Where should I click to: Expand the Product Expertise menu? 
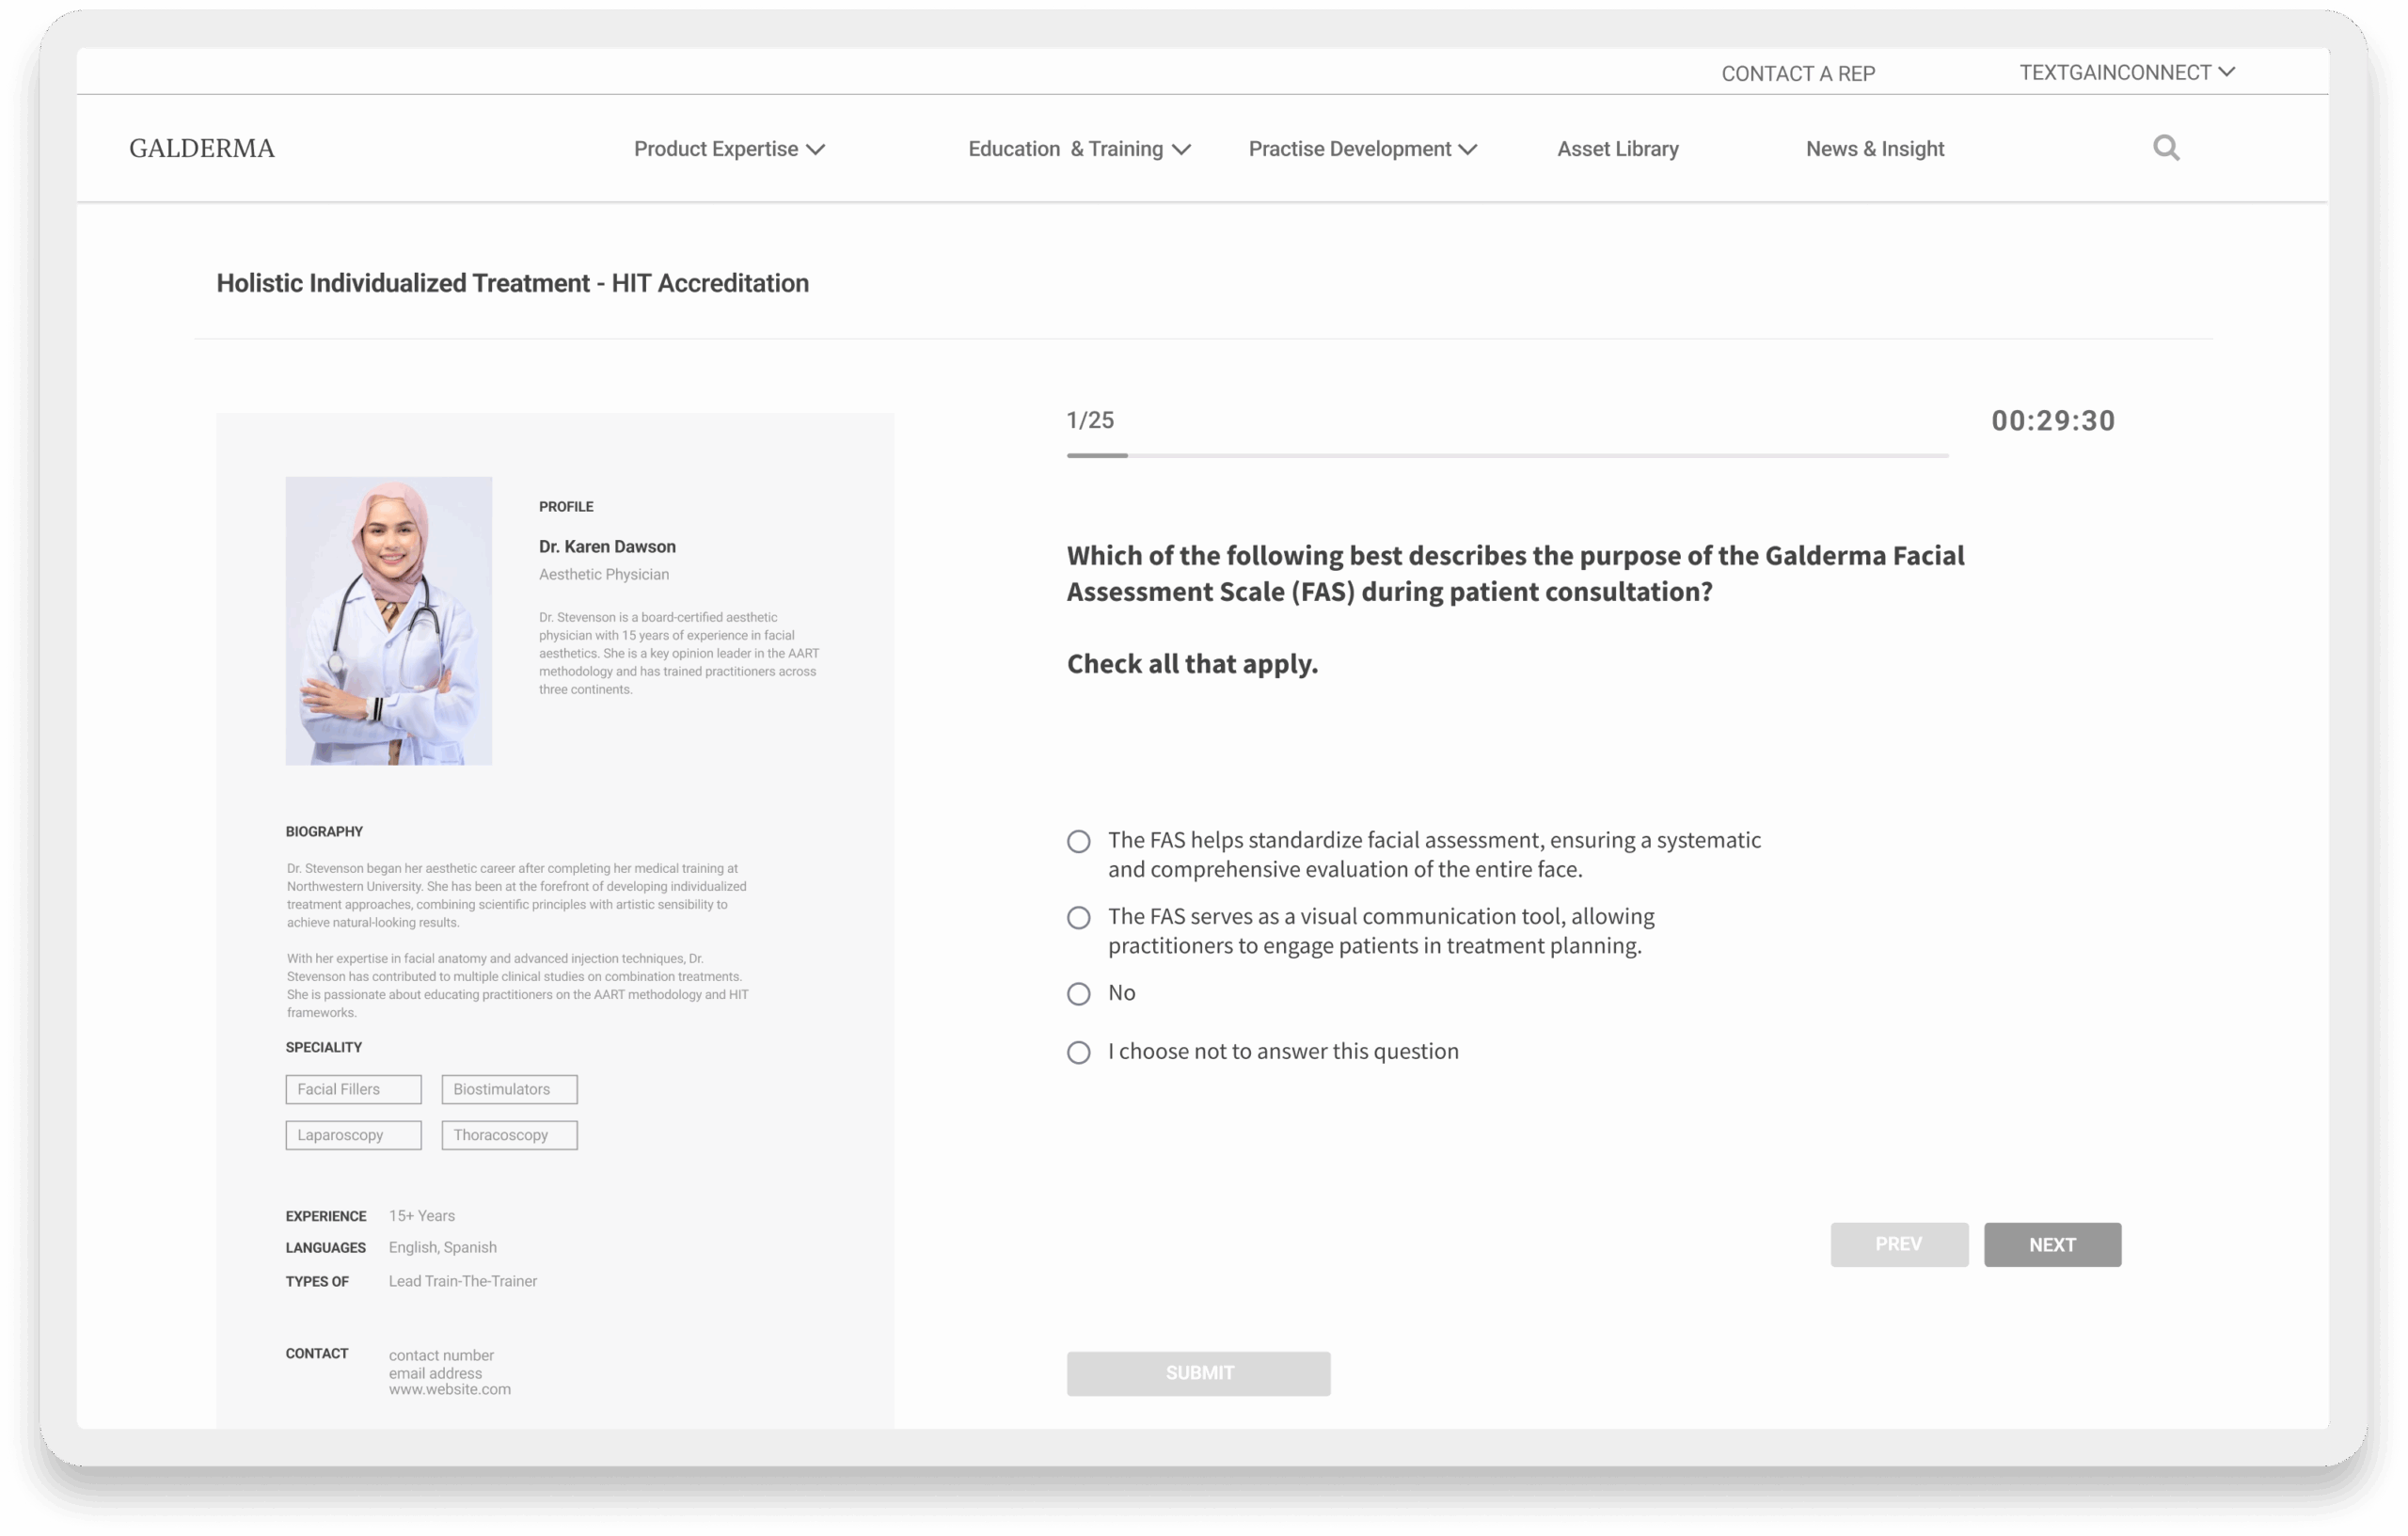[729, 149]
